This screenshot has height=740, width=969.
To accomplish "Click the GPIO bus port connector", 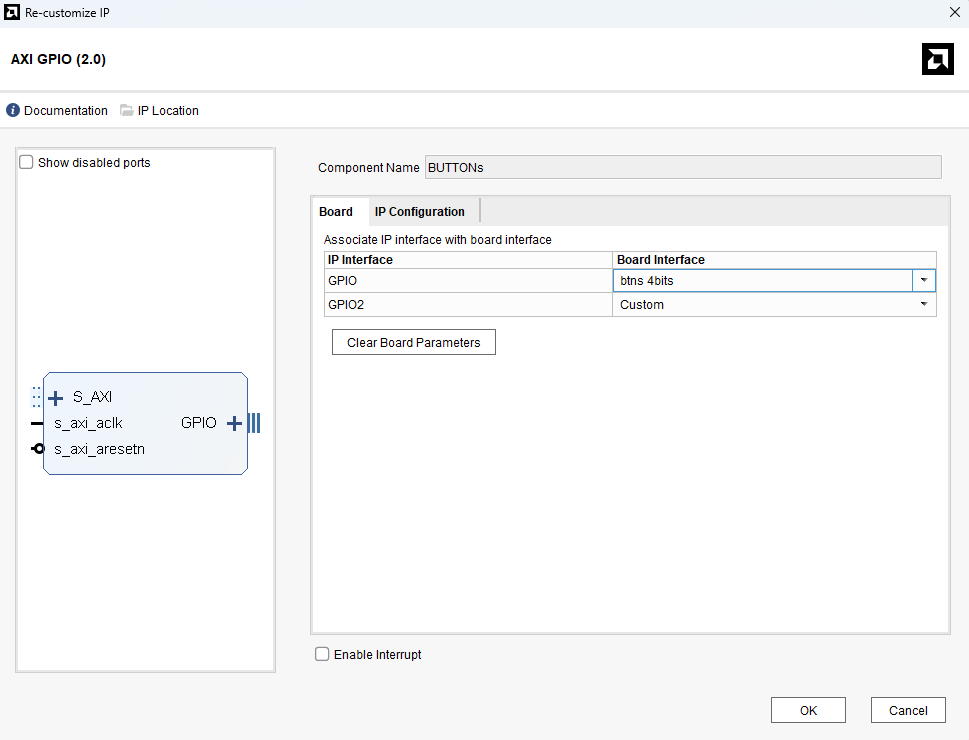I will tap(254, 424).
